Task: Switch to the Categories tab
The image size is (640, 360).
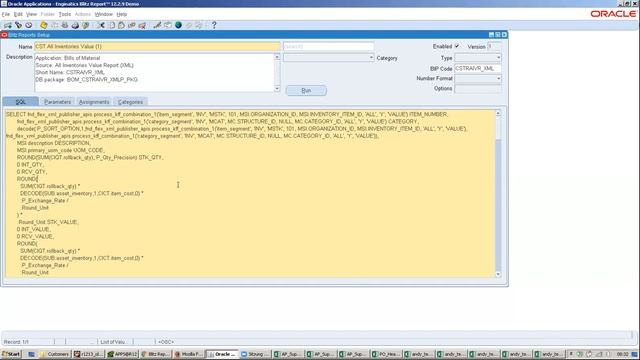Action: pyautogui.click(x=131, y=102)
